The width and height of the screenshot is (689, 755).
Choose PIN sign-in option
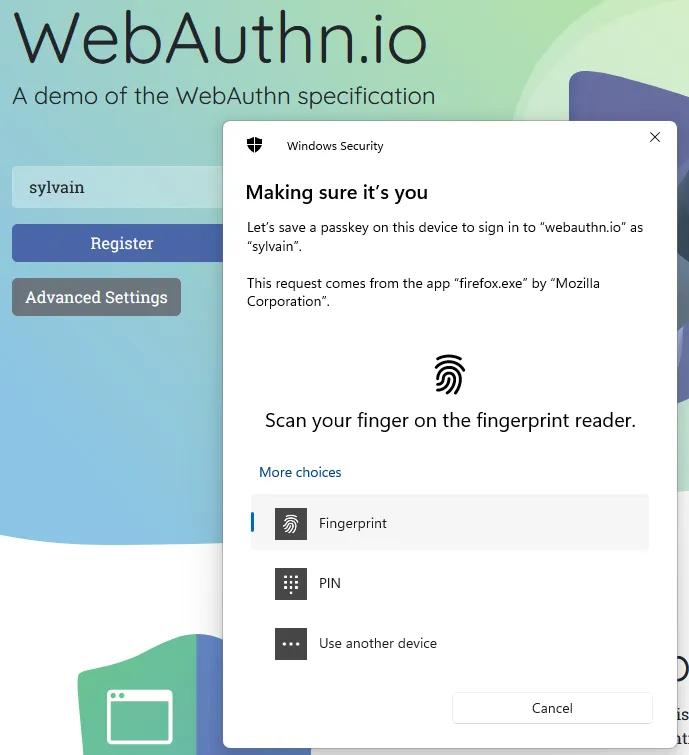pos(450,584)
